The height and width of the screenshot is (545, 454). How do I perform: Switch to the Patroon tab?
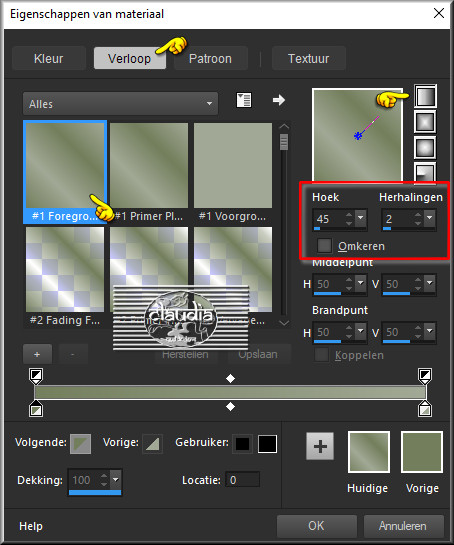[210, 58]
